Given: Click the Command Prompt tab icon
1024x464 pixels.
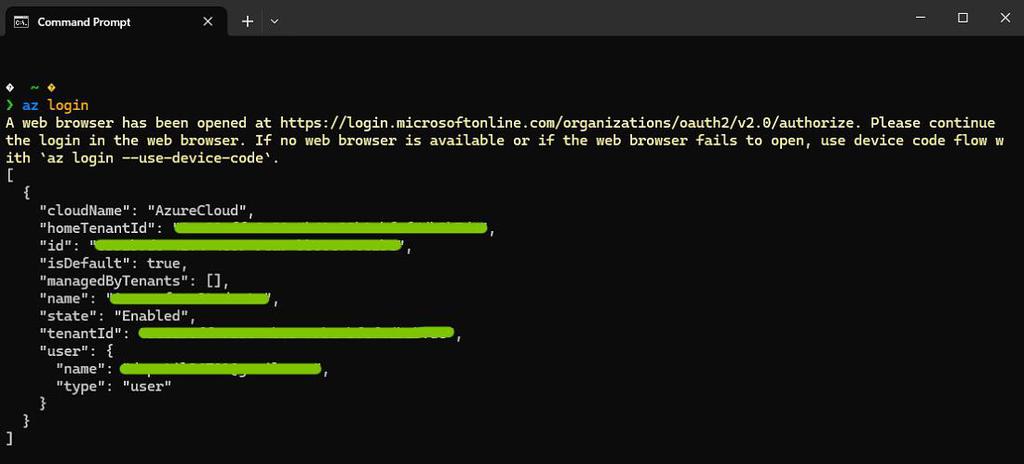Looking at the screenshot, I should (20, 21).
